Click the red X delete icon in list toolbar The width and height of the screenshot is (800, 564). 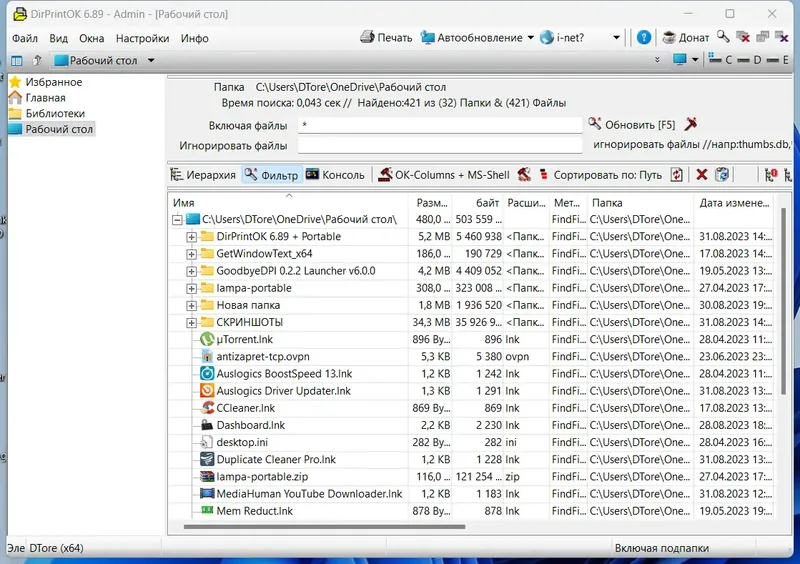point(702,175)
